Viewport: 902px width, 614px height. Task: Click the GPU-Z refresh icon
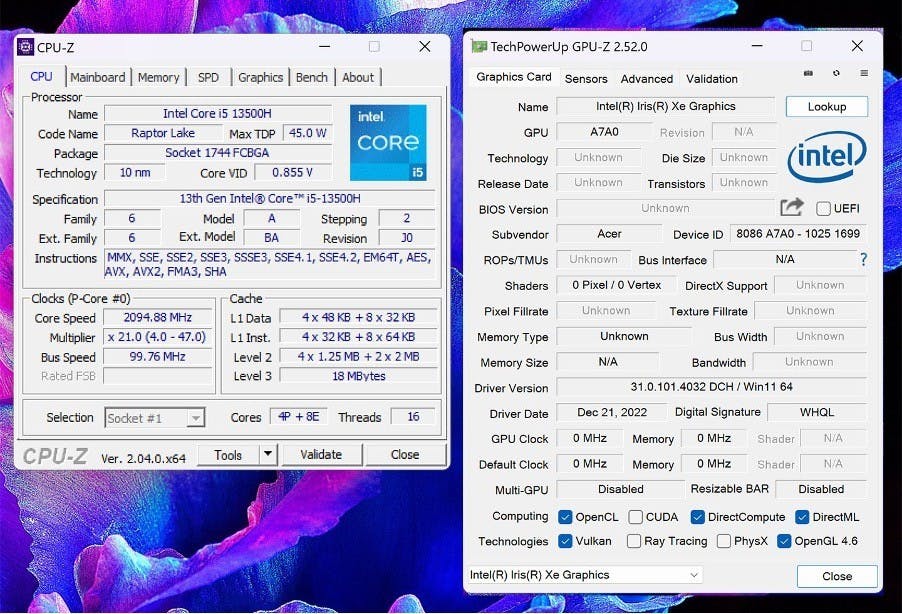pos(836,74)
